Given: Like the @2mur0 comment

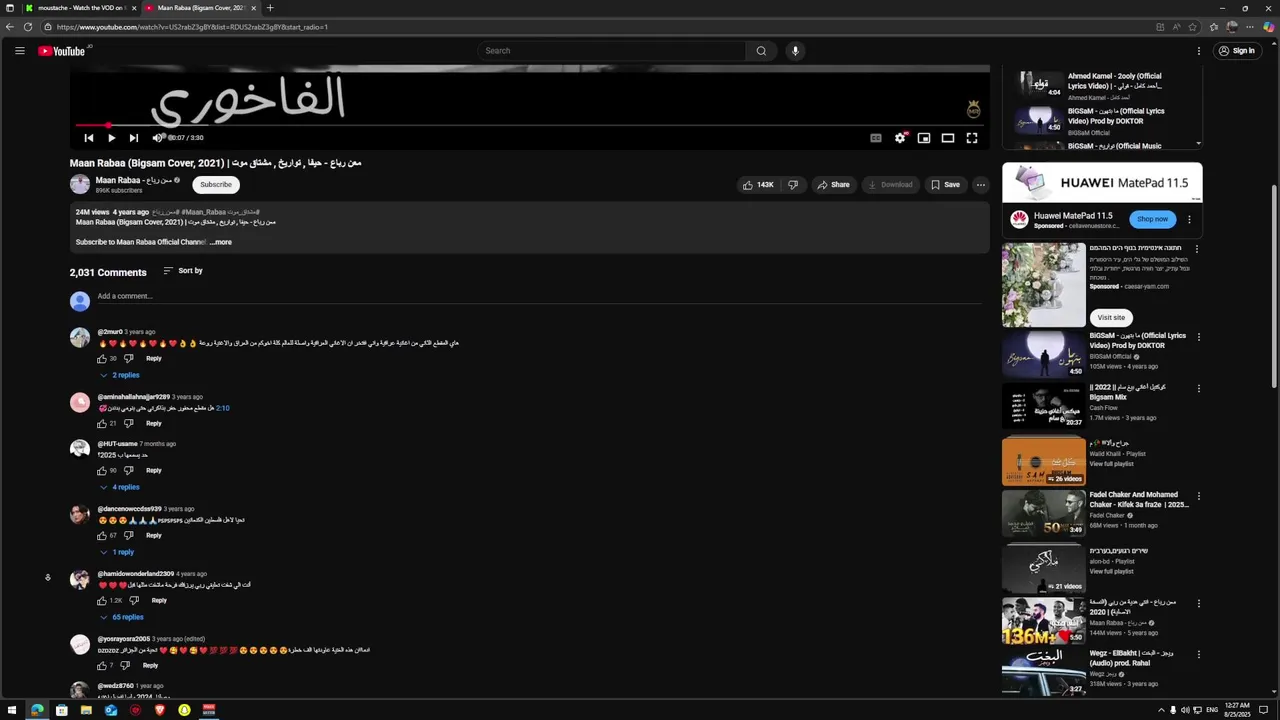Looking at the screenshot, I should click(x=102, y=358).
